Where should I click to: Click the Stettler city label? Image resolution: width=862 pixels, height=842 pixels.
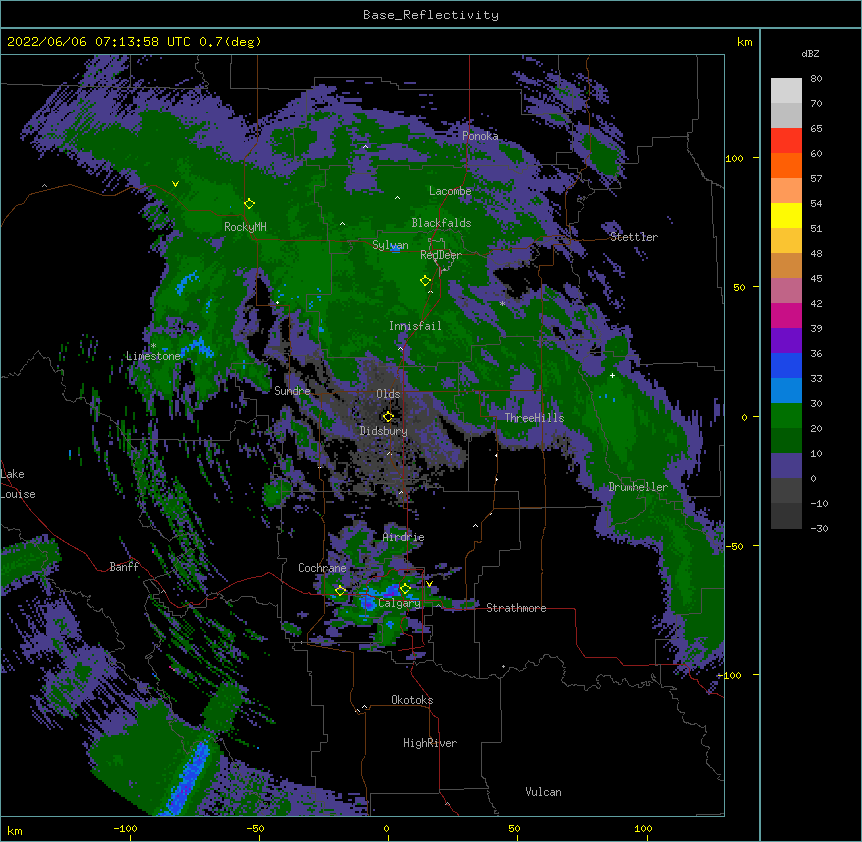pos(634,237)
